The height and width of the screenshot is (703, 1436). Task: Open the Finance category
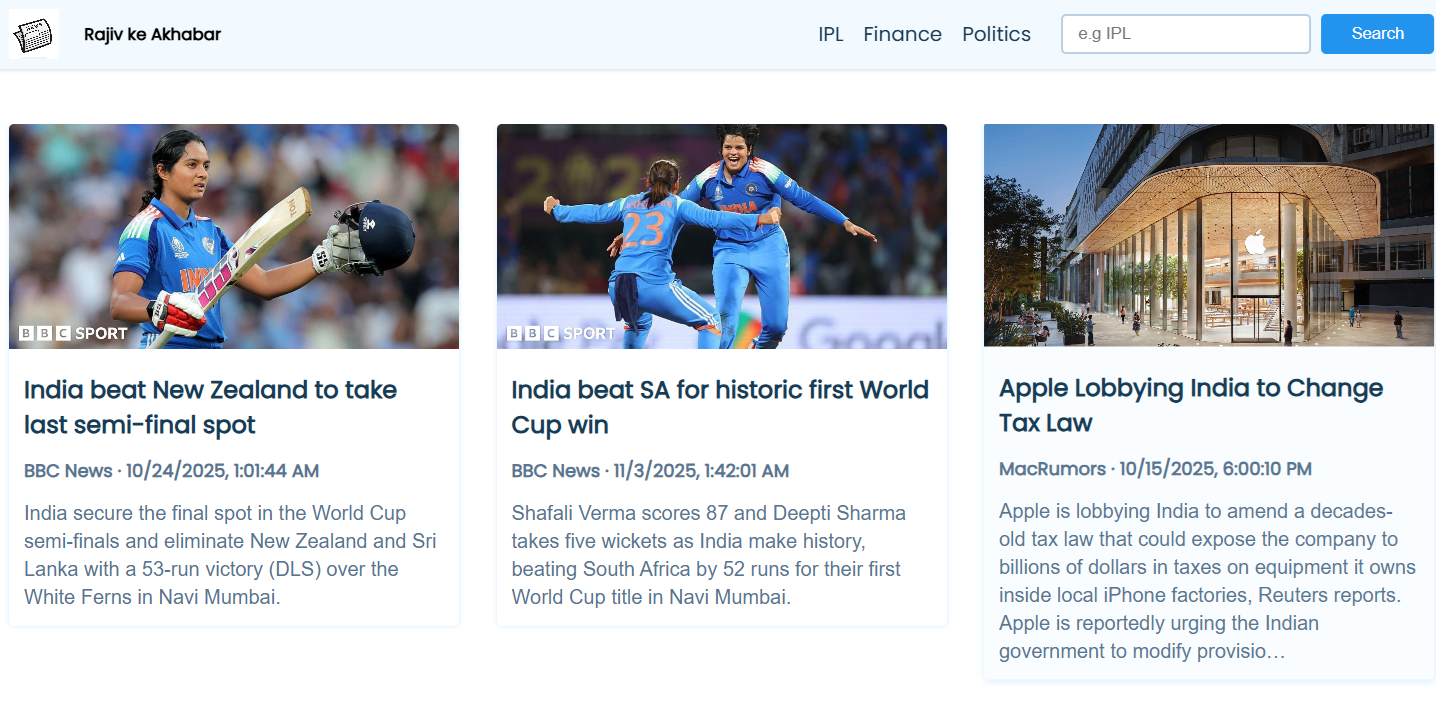(902, 34)
